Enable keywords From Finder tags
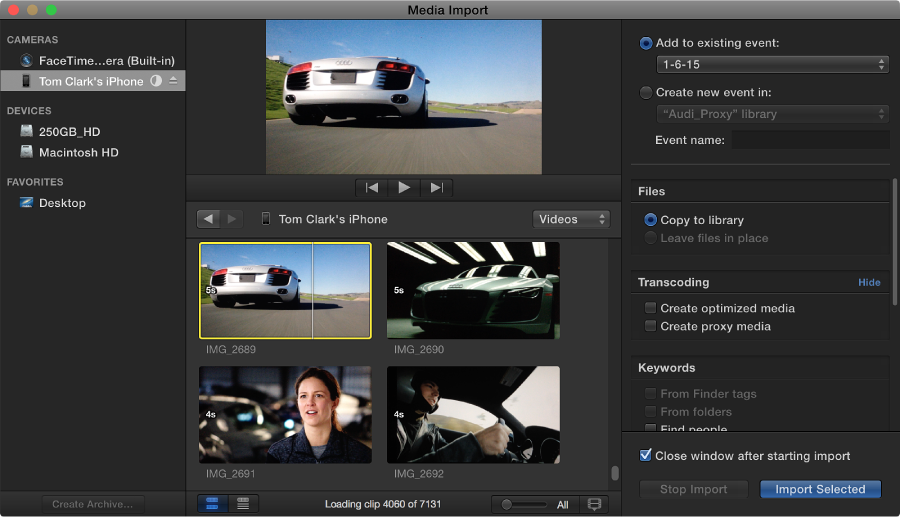 [x=651, y=394]
